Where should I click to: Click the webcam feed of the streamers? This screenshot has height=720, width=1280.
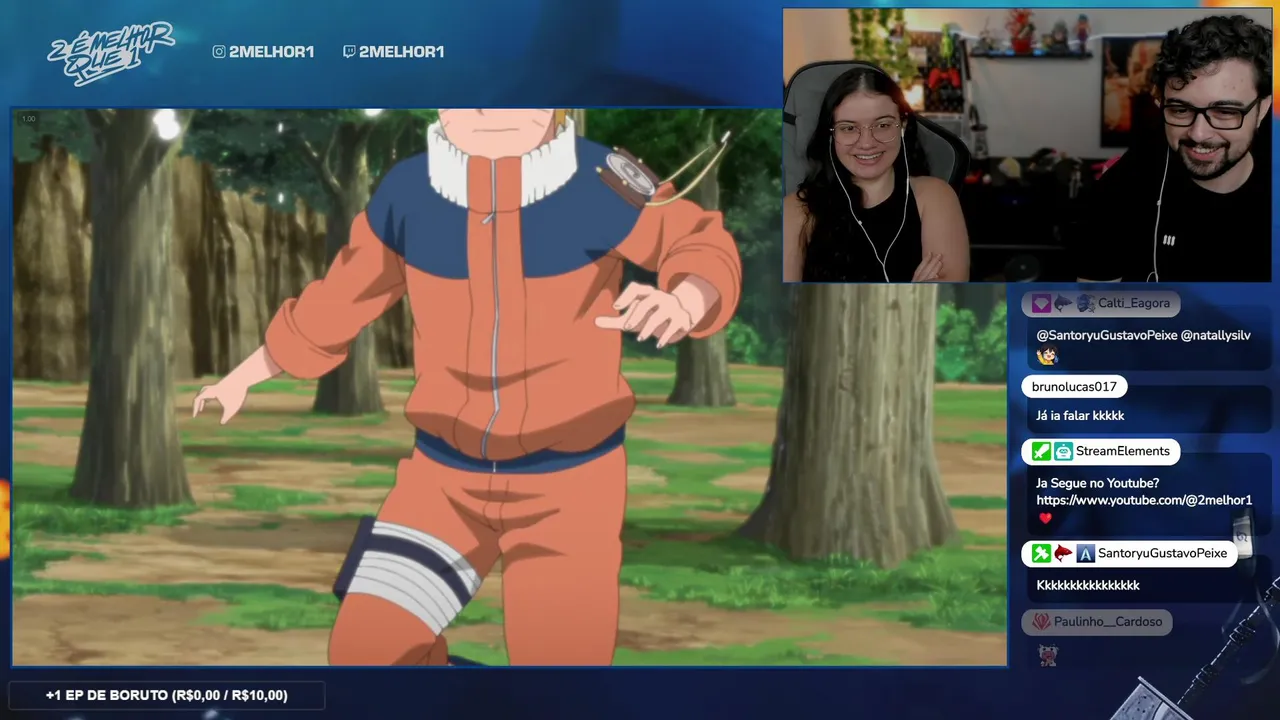[1027, 145]
